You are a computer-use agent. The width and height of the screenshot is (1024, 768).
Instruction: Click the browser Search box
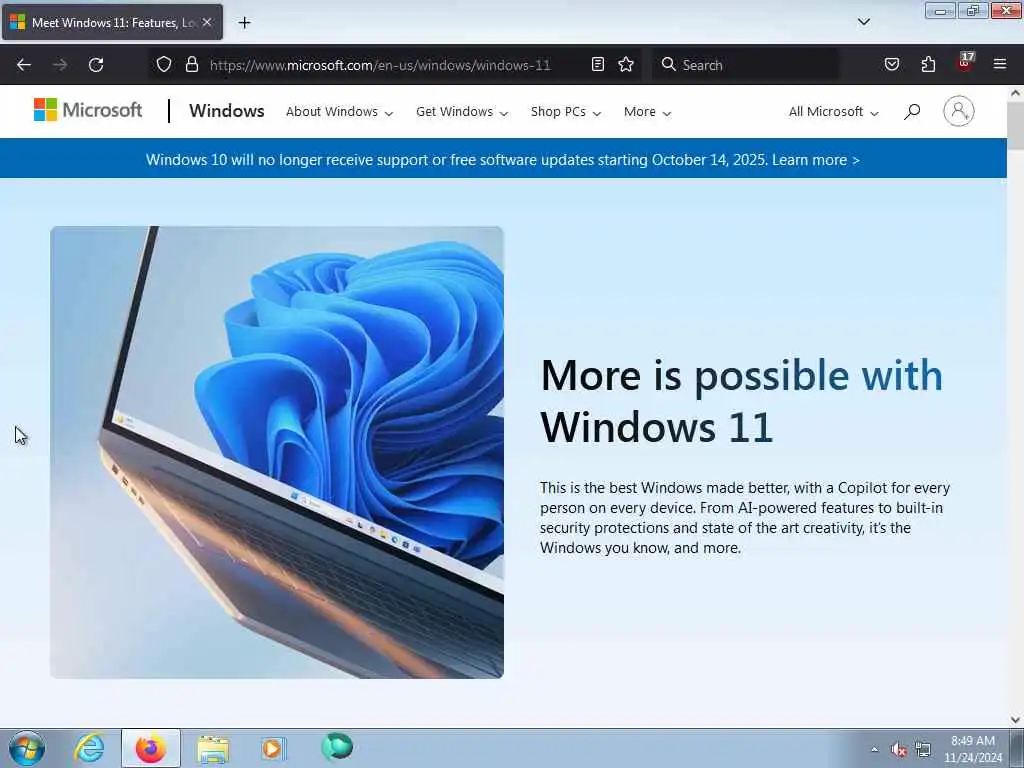pyautogui.click(x=746, y=65)
